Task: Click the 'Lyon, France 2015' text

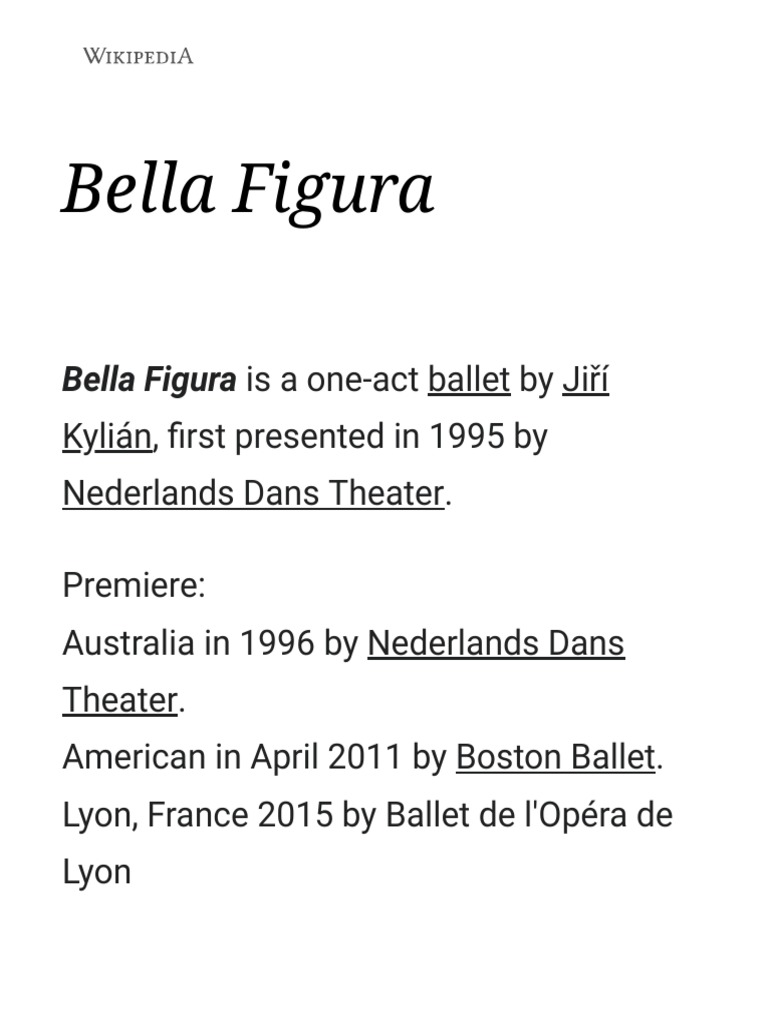Action: (x=197, y=815)
